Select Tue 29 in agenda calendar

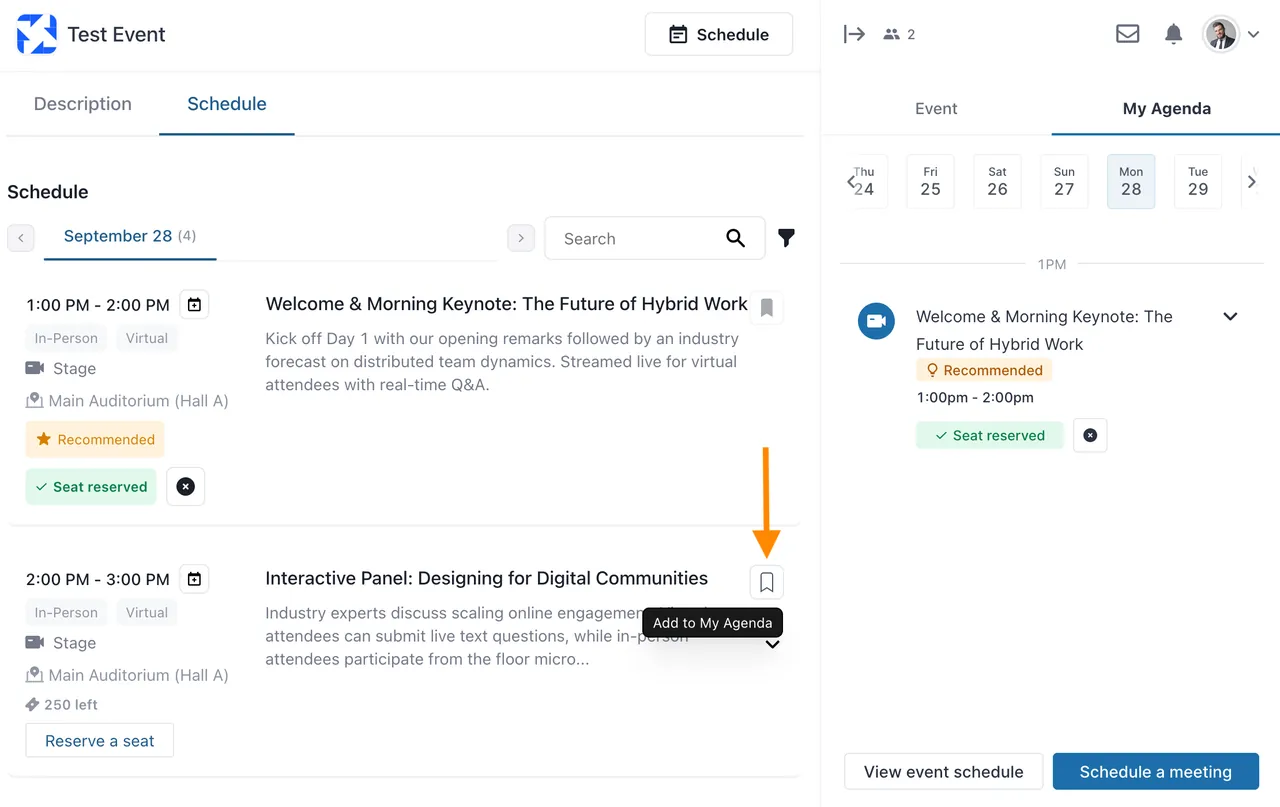(x=1198, y=182)
